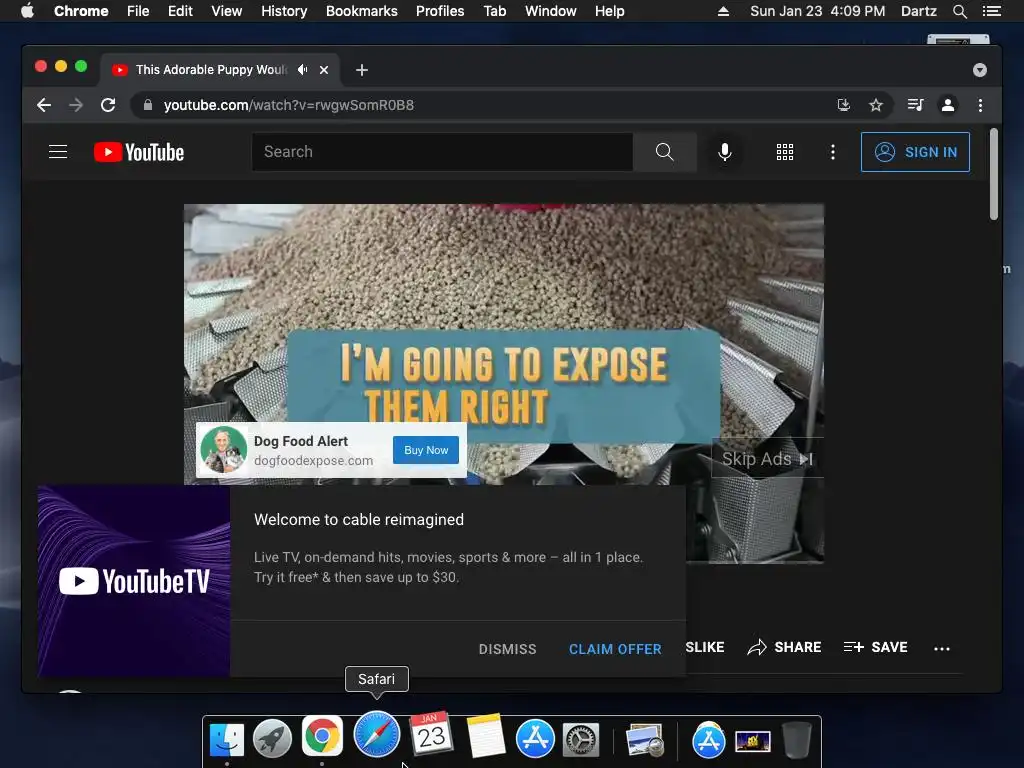Image resolution: width=1024 pixels, height=768 pixels.
Task: Dismiss the YouTube TV promo
Action: click(507, 649)
